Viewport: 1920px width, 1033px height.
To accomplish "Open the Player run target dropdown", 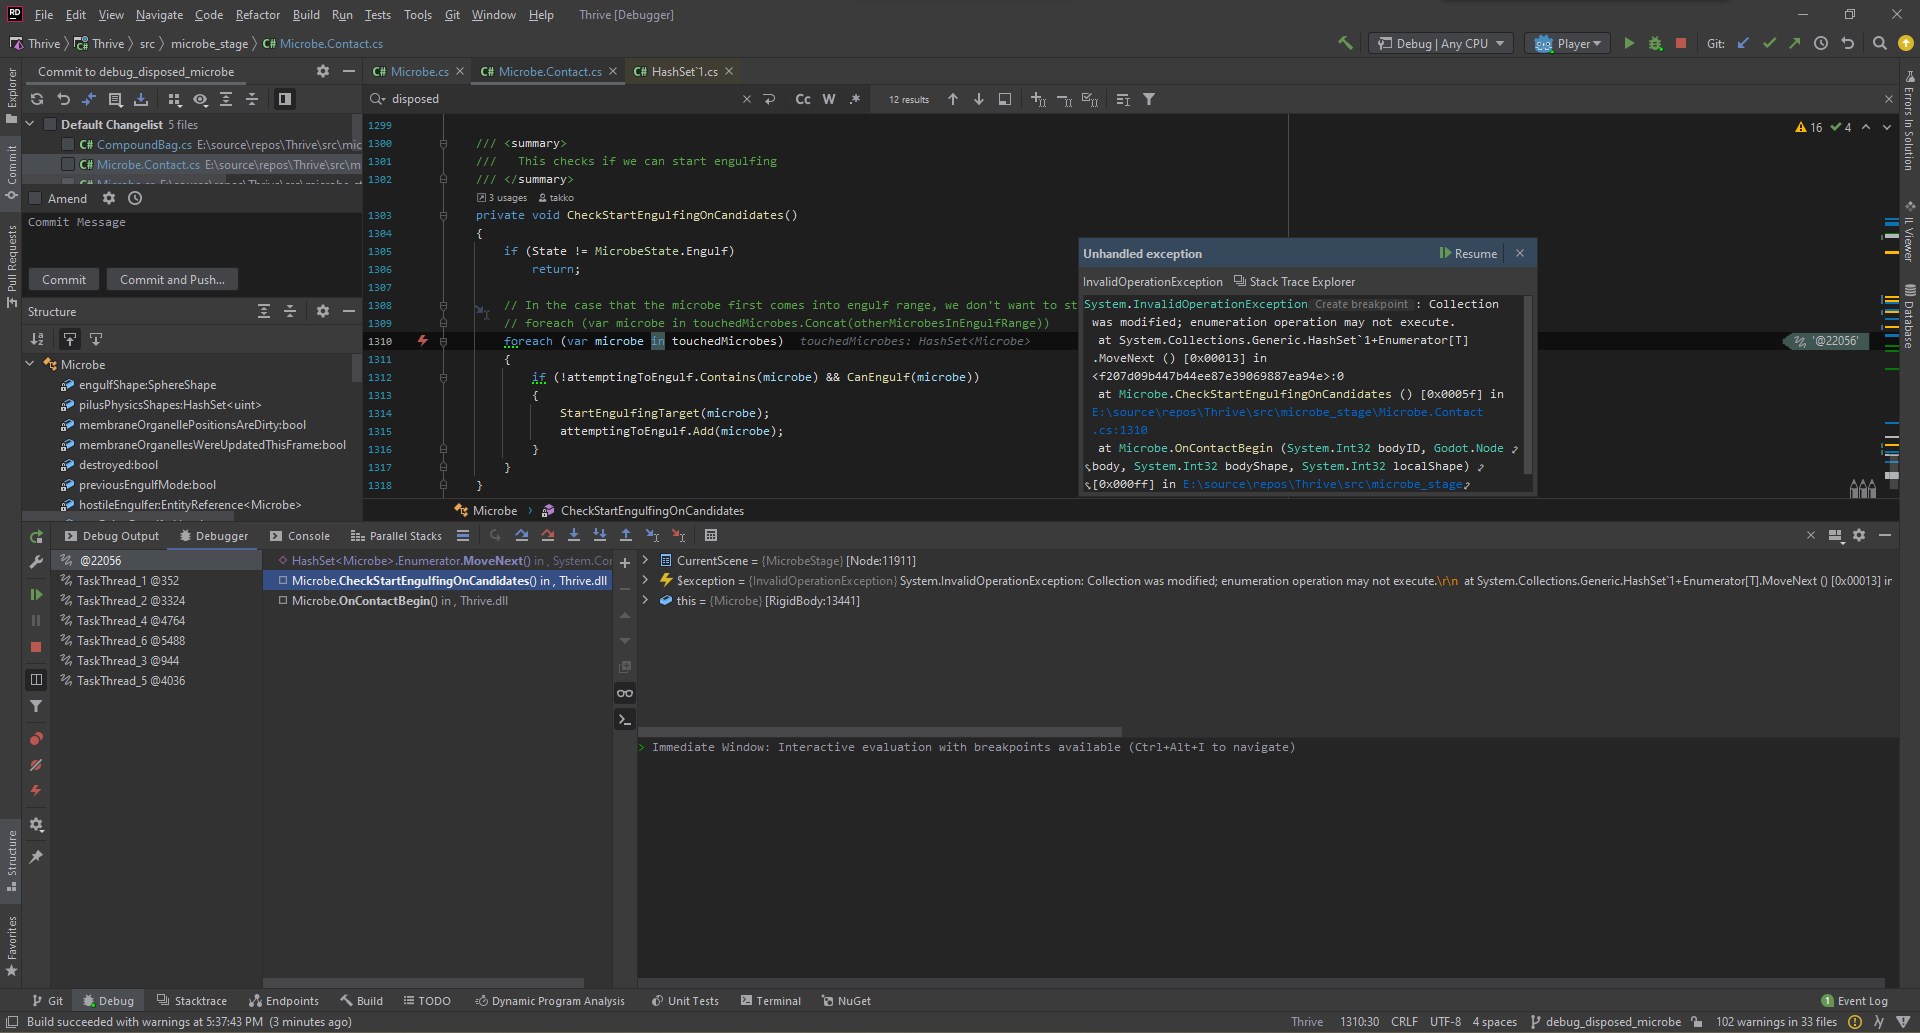I will tap(1566, 43).
